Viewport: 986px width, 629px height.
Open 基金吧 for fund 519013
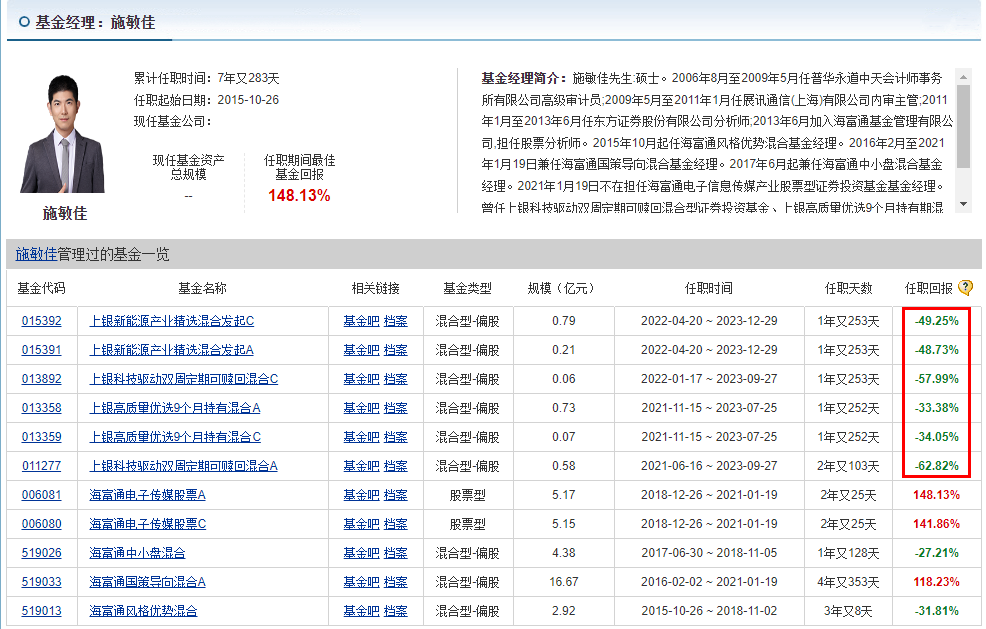point(362,610)
